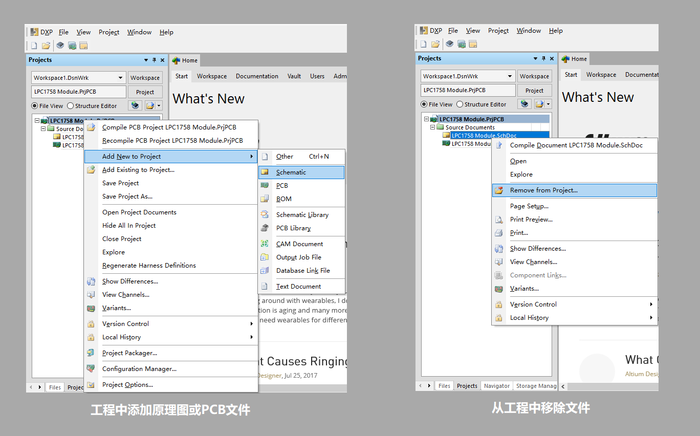Expand Version Control submenu in left menu
The image size is (700, 436).
pyautogui.click(x=171, y=324)
